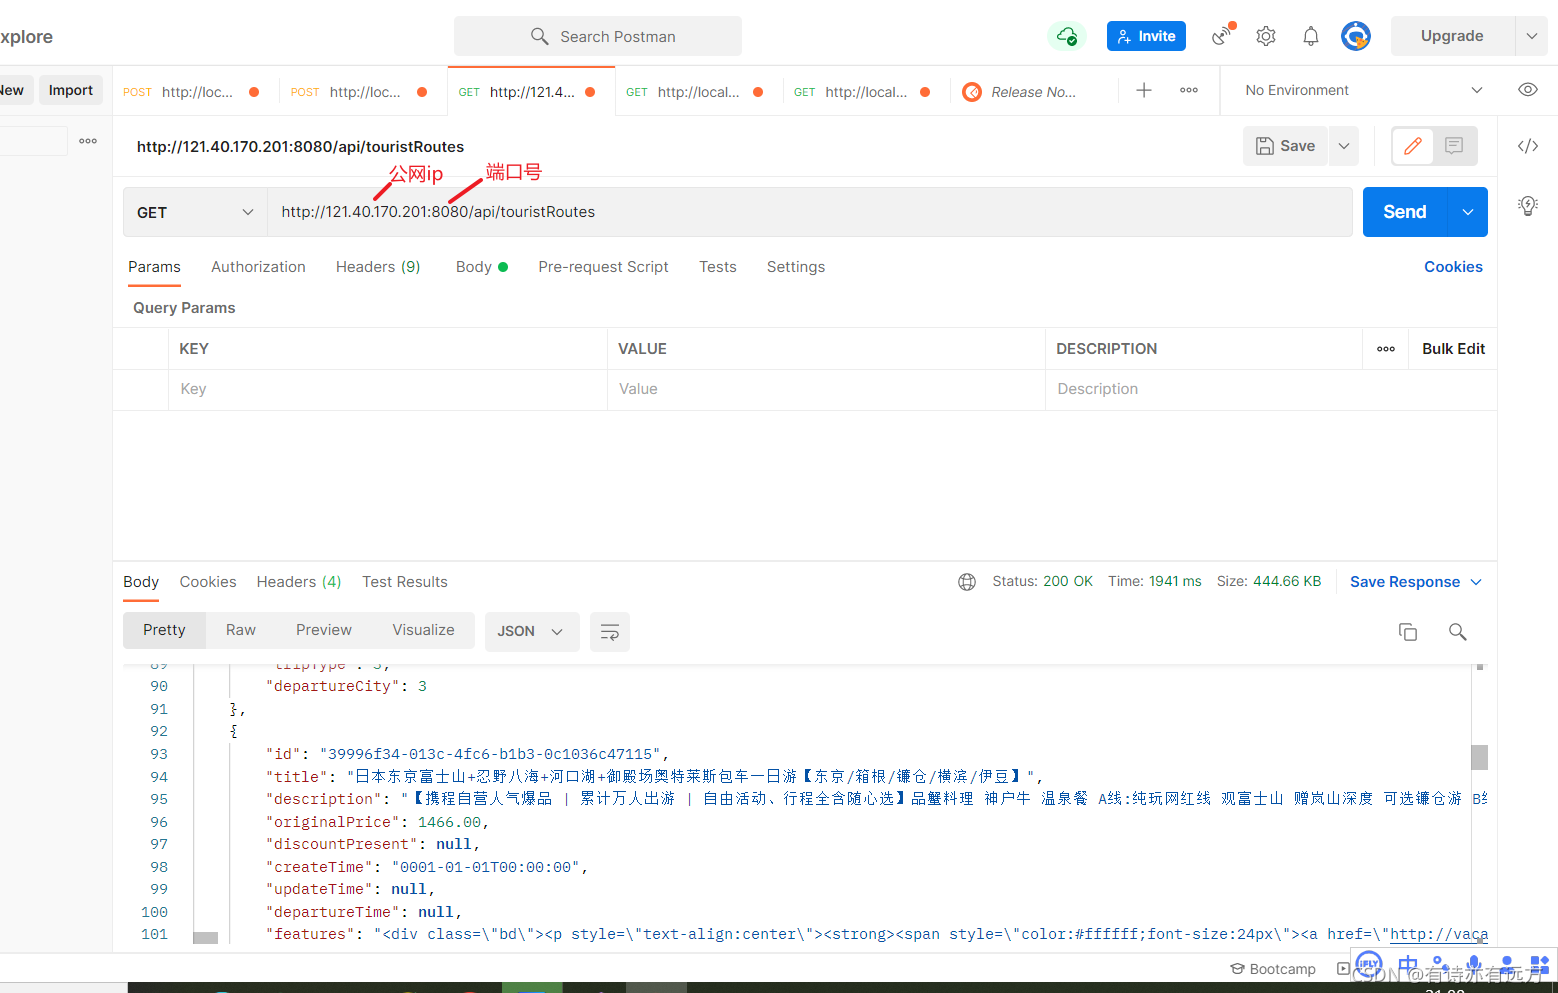
Task: Click the Search Postman box
Action: point(598,36)
